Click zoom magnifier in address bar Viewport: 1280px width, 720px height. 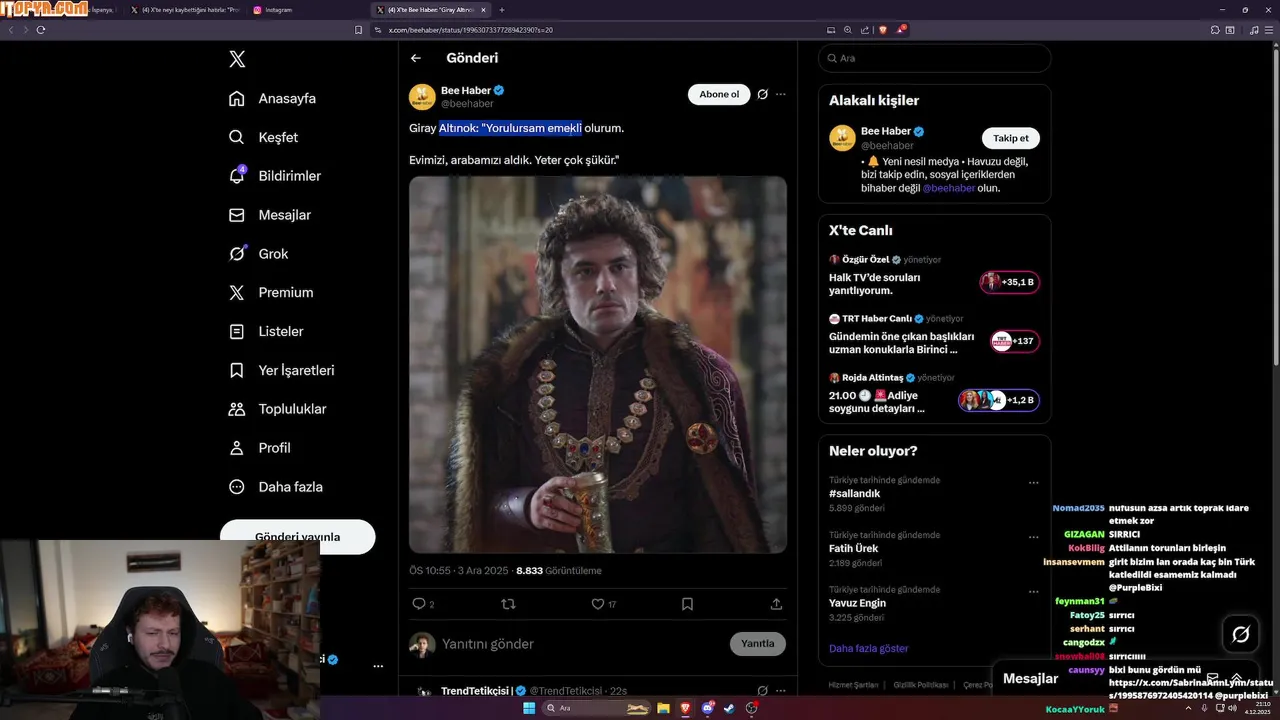click(x=847, y=30)
